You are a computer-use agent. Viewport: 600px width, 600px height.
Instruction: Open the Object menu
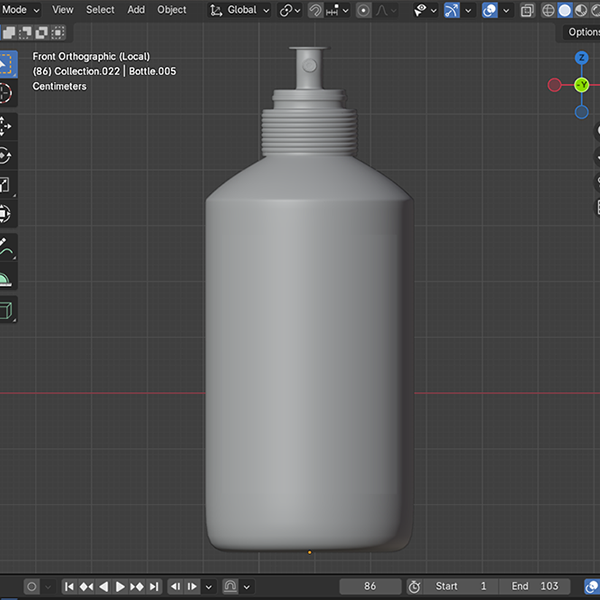tap(171, 10)
